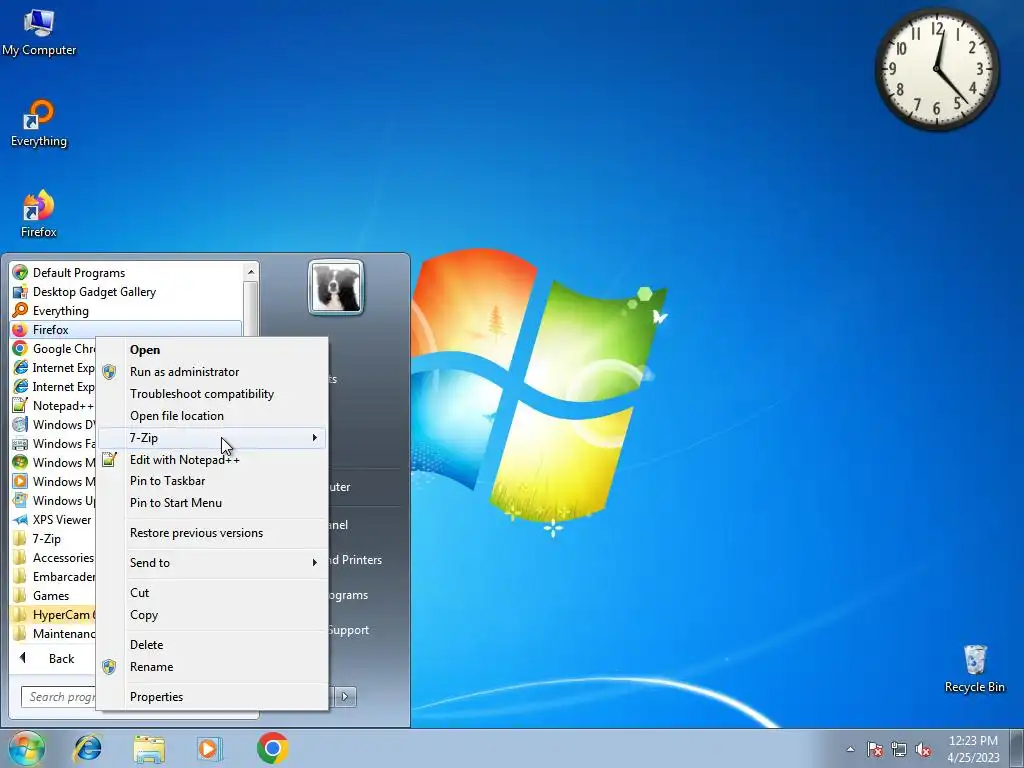This screenshot has width=1024, height=768.
Task: Click the Windows Start orb
Action: (27, 748)
